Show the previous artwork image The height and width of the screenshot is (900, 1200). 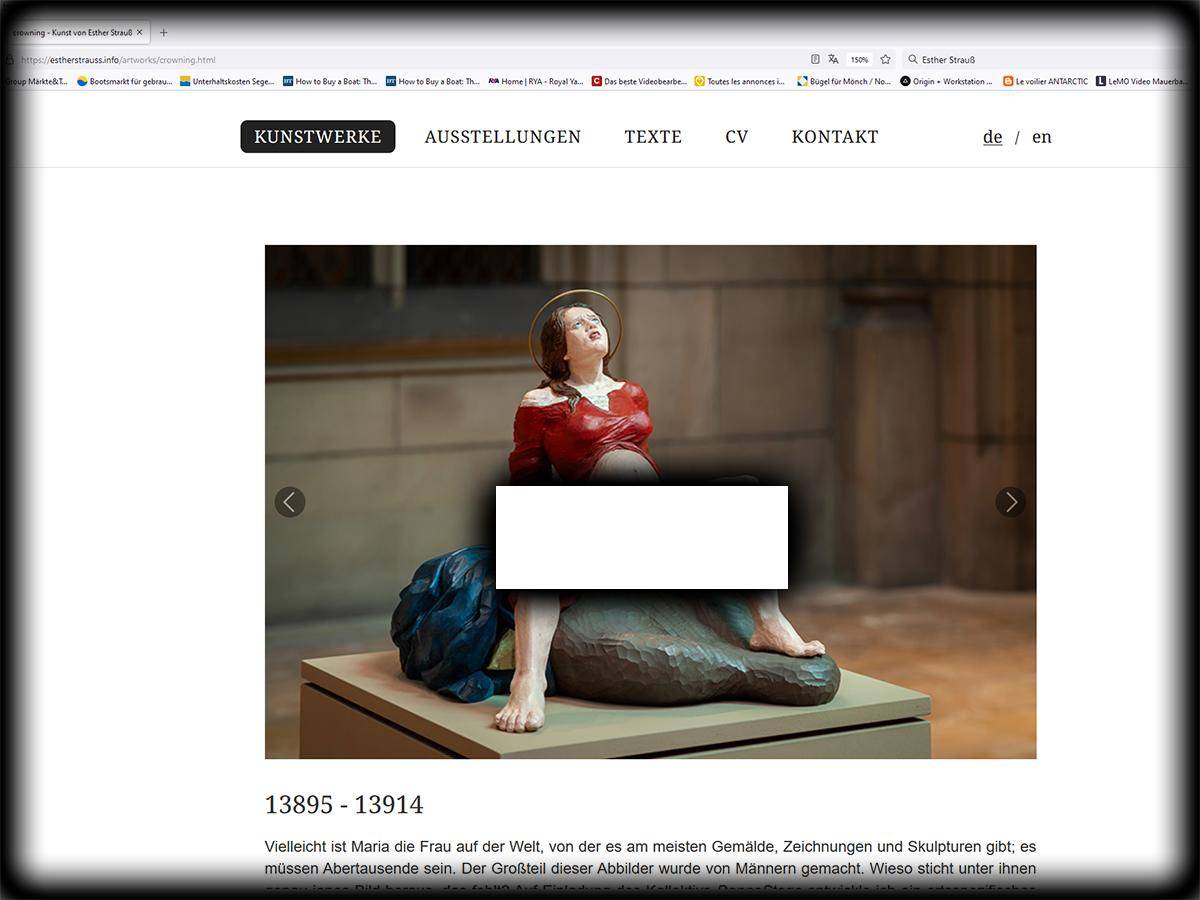tap(290, 502)
